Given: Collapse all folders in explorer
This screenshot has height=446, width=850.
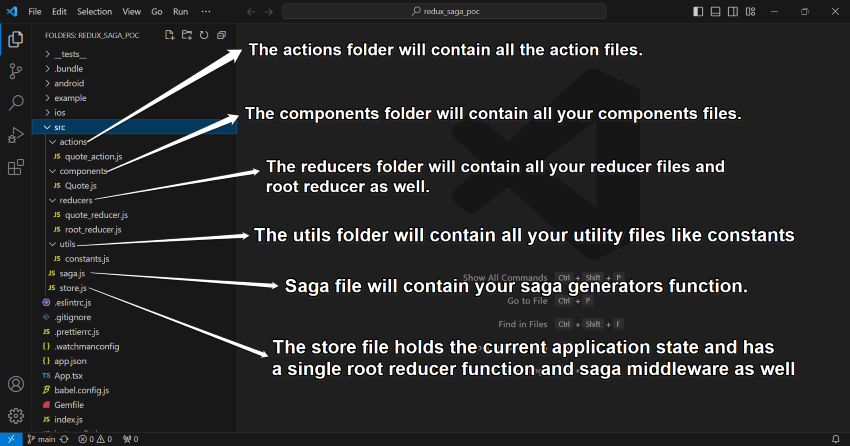Looking at the screenshot, I should pos(220,35).
